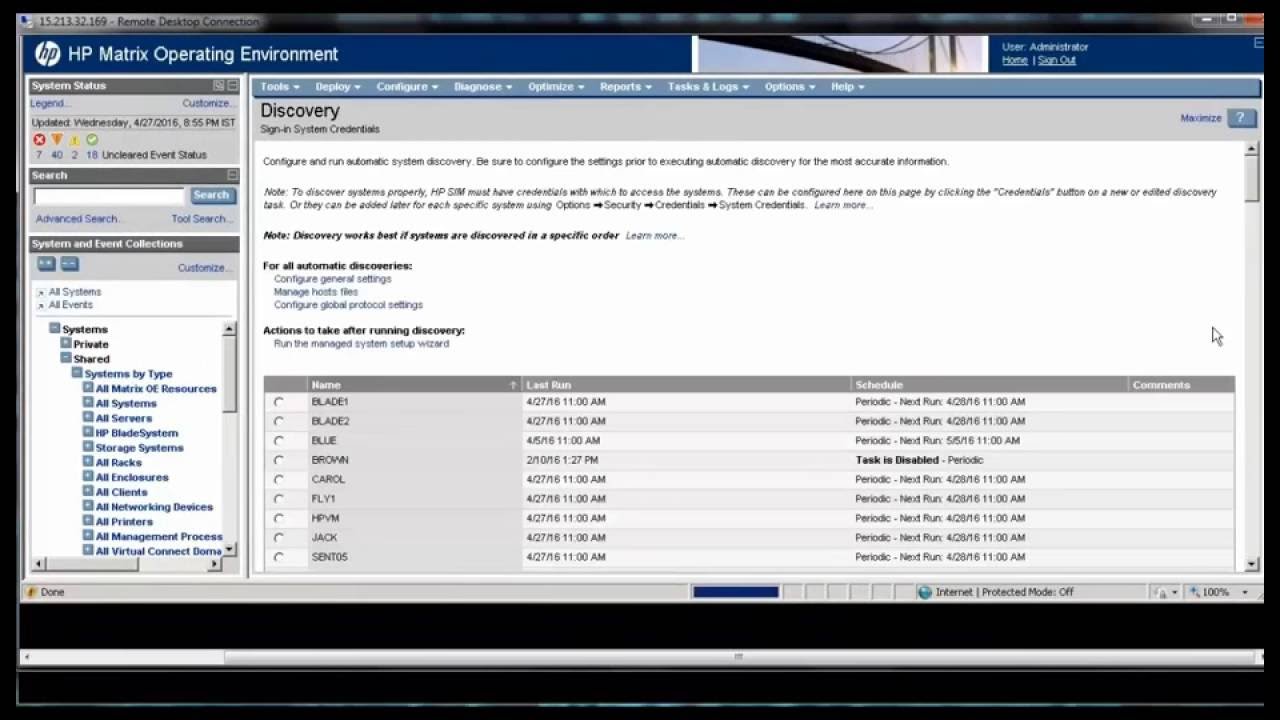Viewport: 1280px width, 720px height.
Task: Click the zoom magnifier icon at 100%
Action: click(x=1195, y=592)
